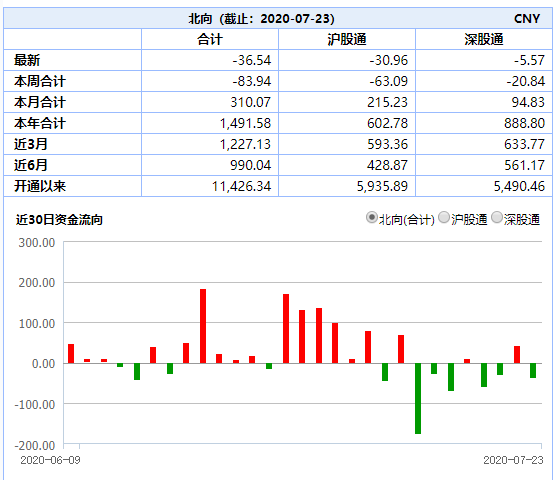Click the value -5.57
The height and width of the screenshot is (480, 558).
click(530, 60)
